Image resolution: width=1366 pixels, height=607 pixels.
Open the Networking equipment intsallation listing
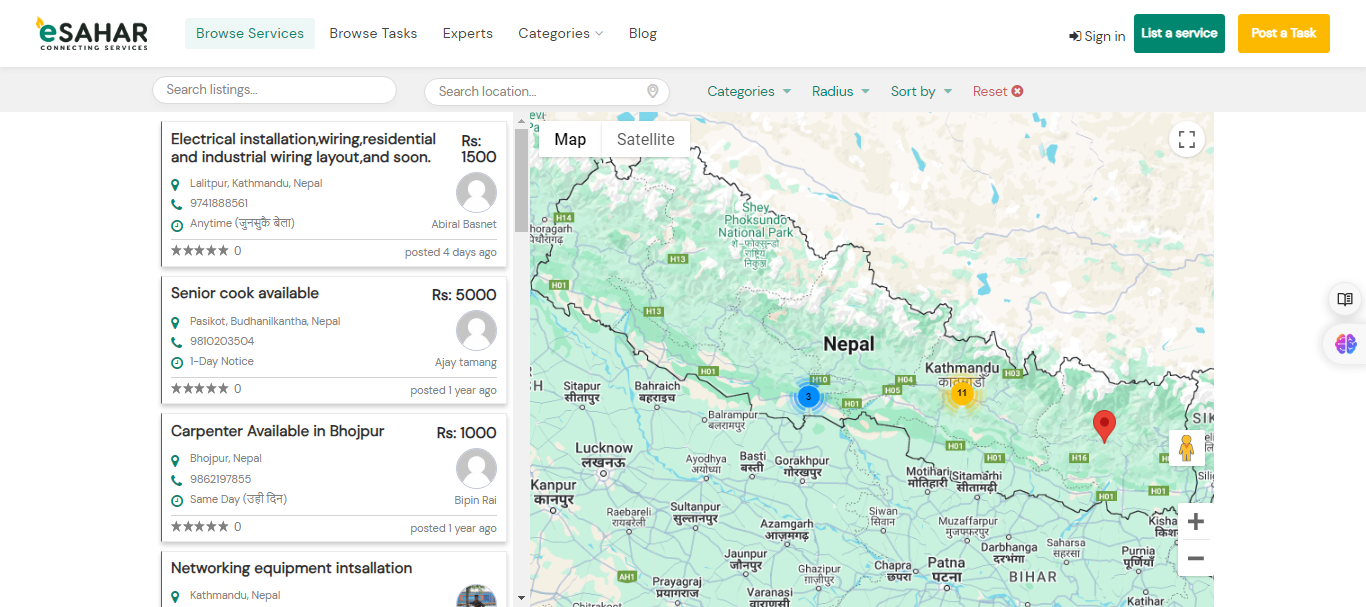(x=292, y=568)
